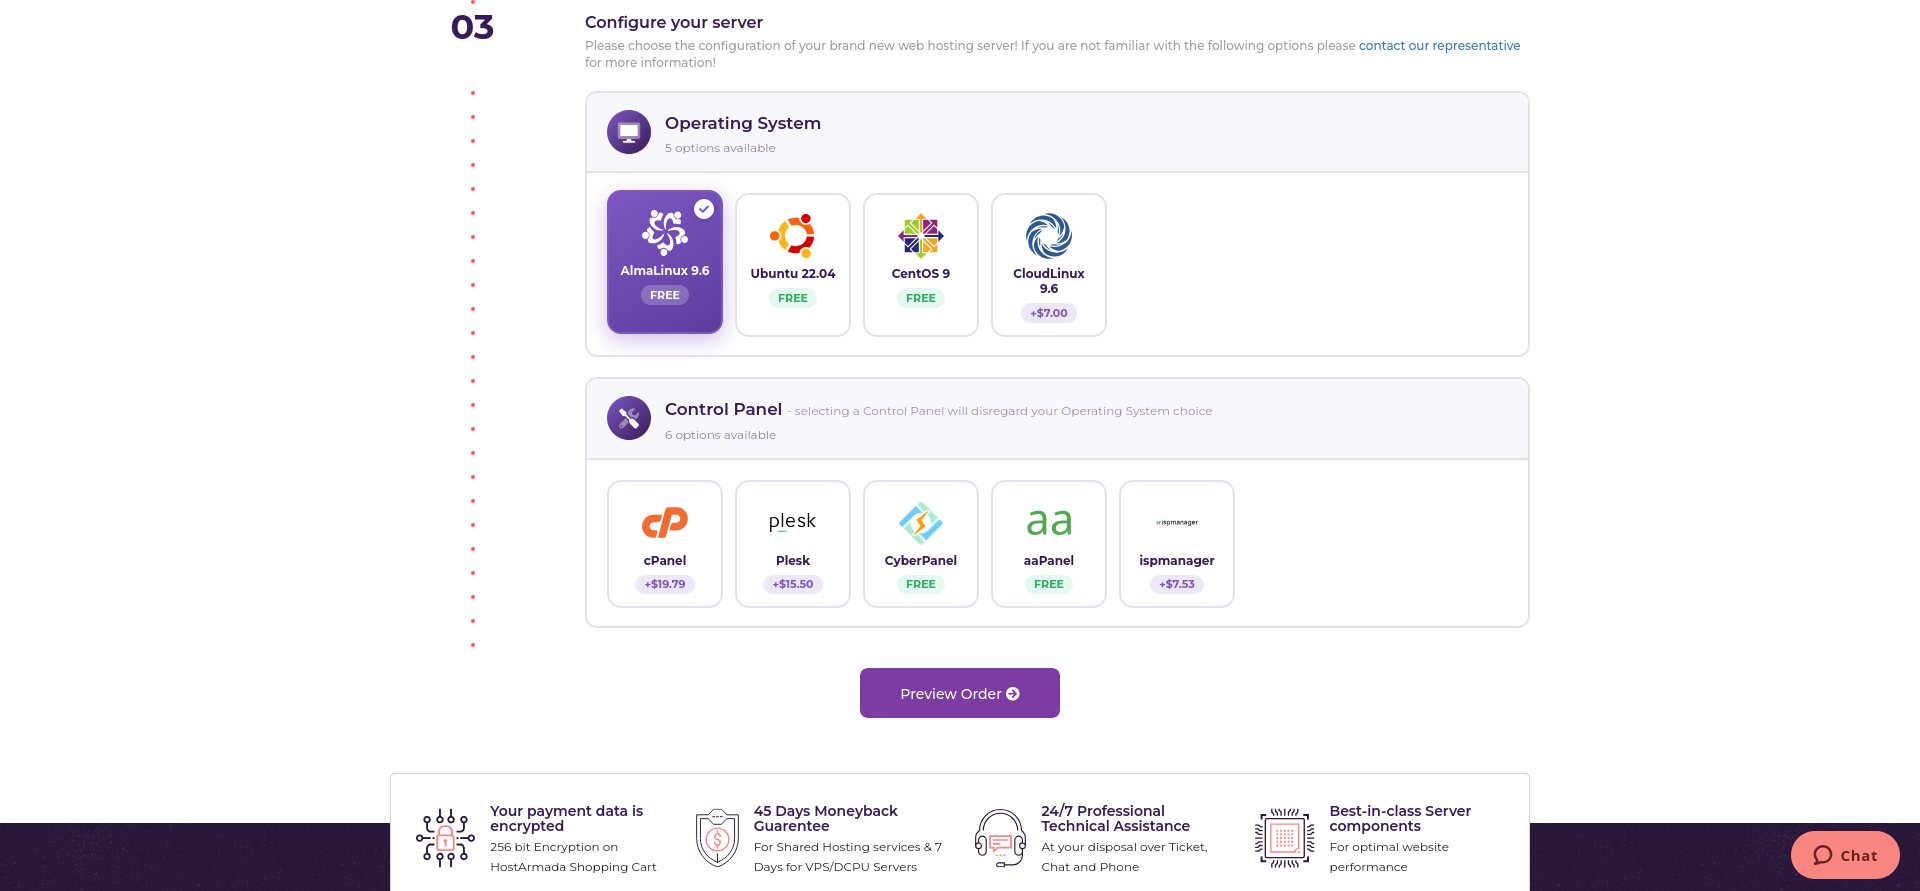Select the AlmaLinux 9.6 operating system card
Image resolution: width=1920 pixels, height=891 pixels.
[x=665, y=262]
